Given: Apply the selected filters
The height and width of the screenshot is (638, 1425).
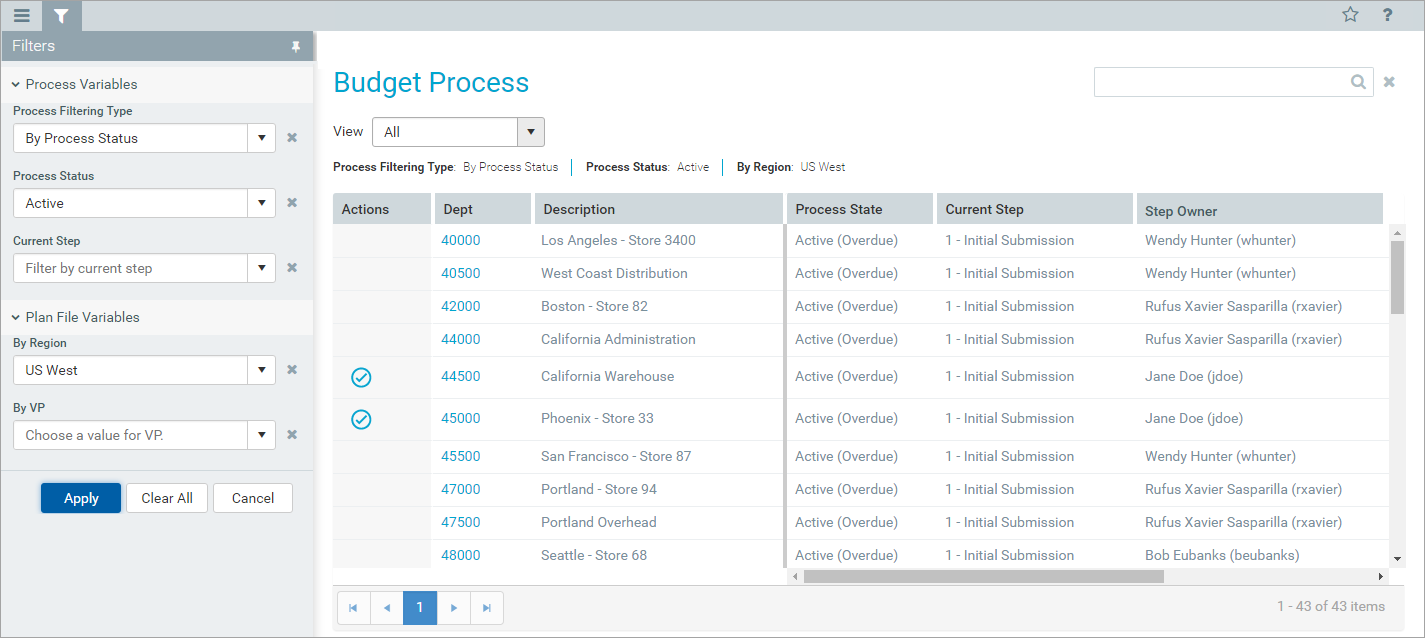Looking at the screenshot, I should point(81,498).
